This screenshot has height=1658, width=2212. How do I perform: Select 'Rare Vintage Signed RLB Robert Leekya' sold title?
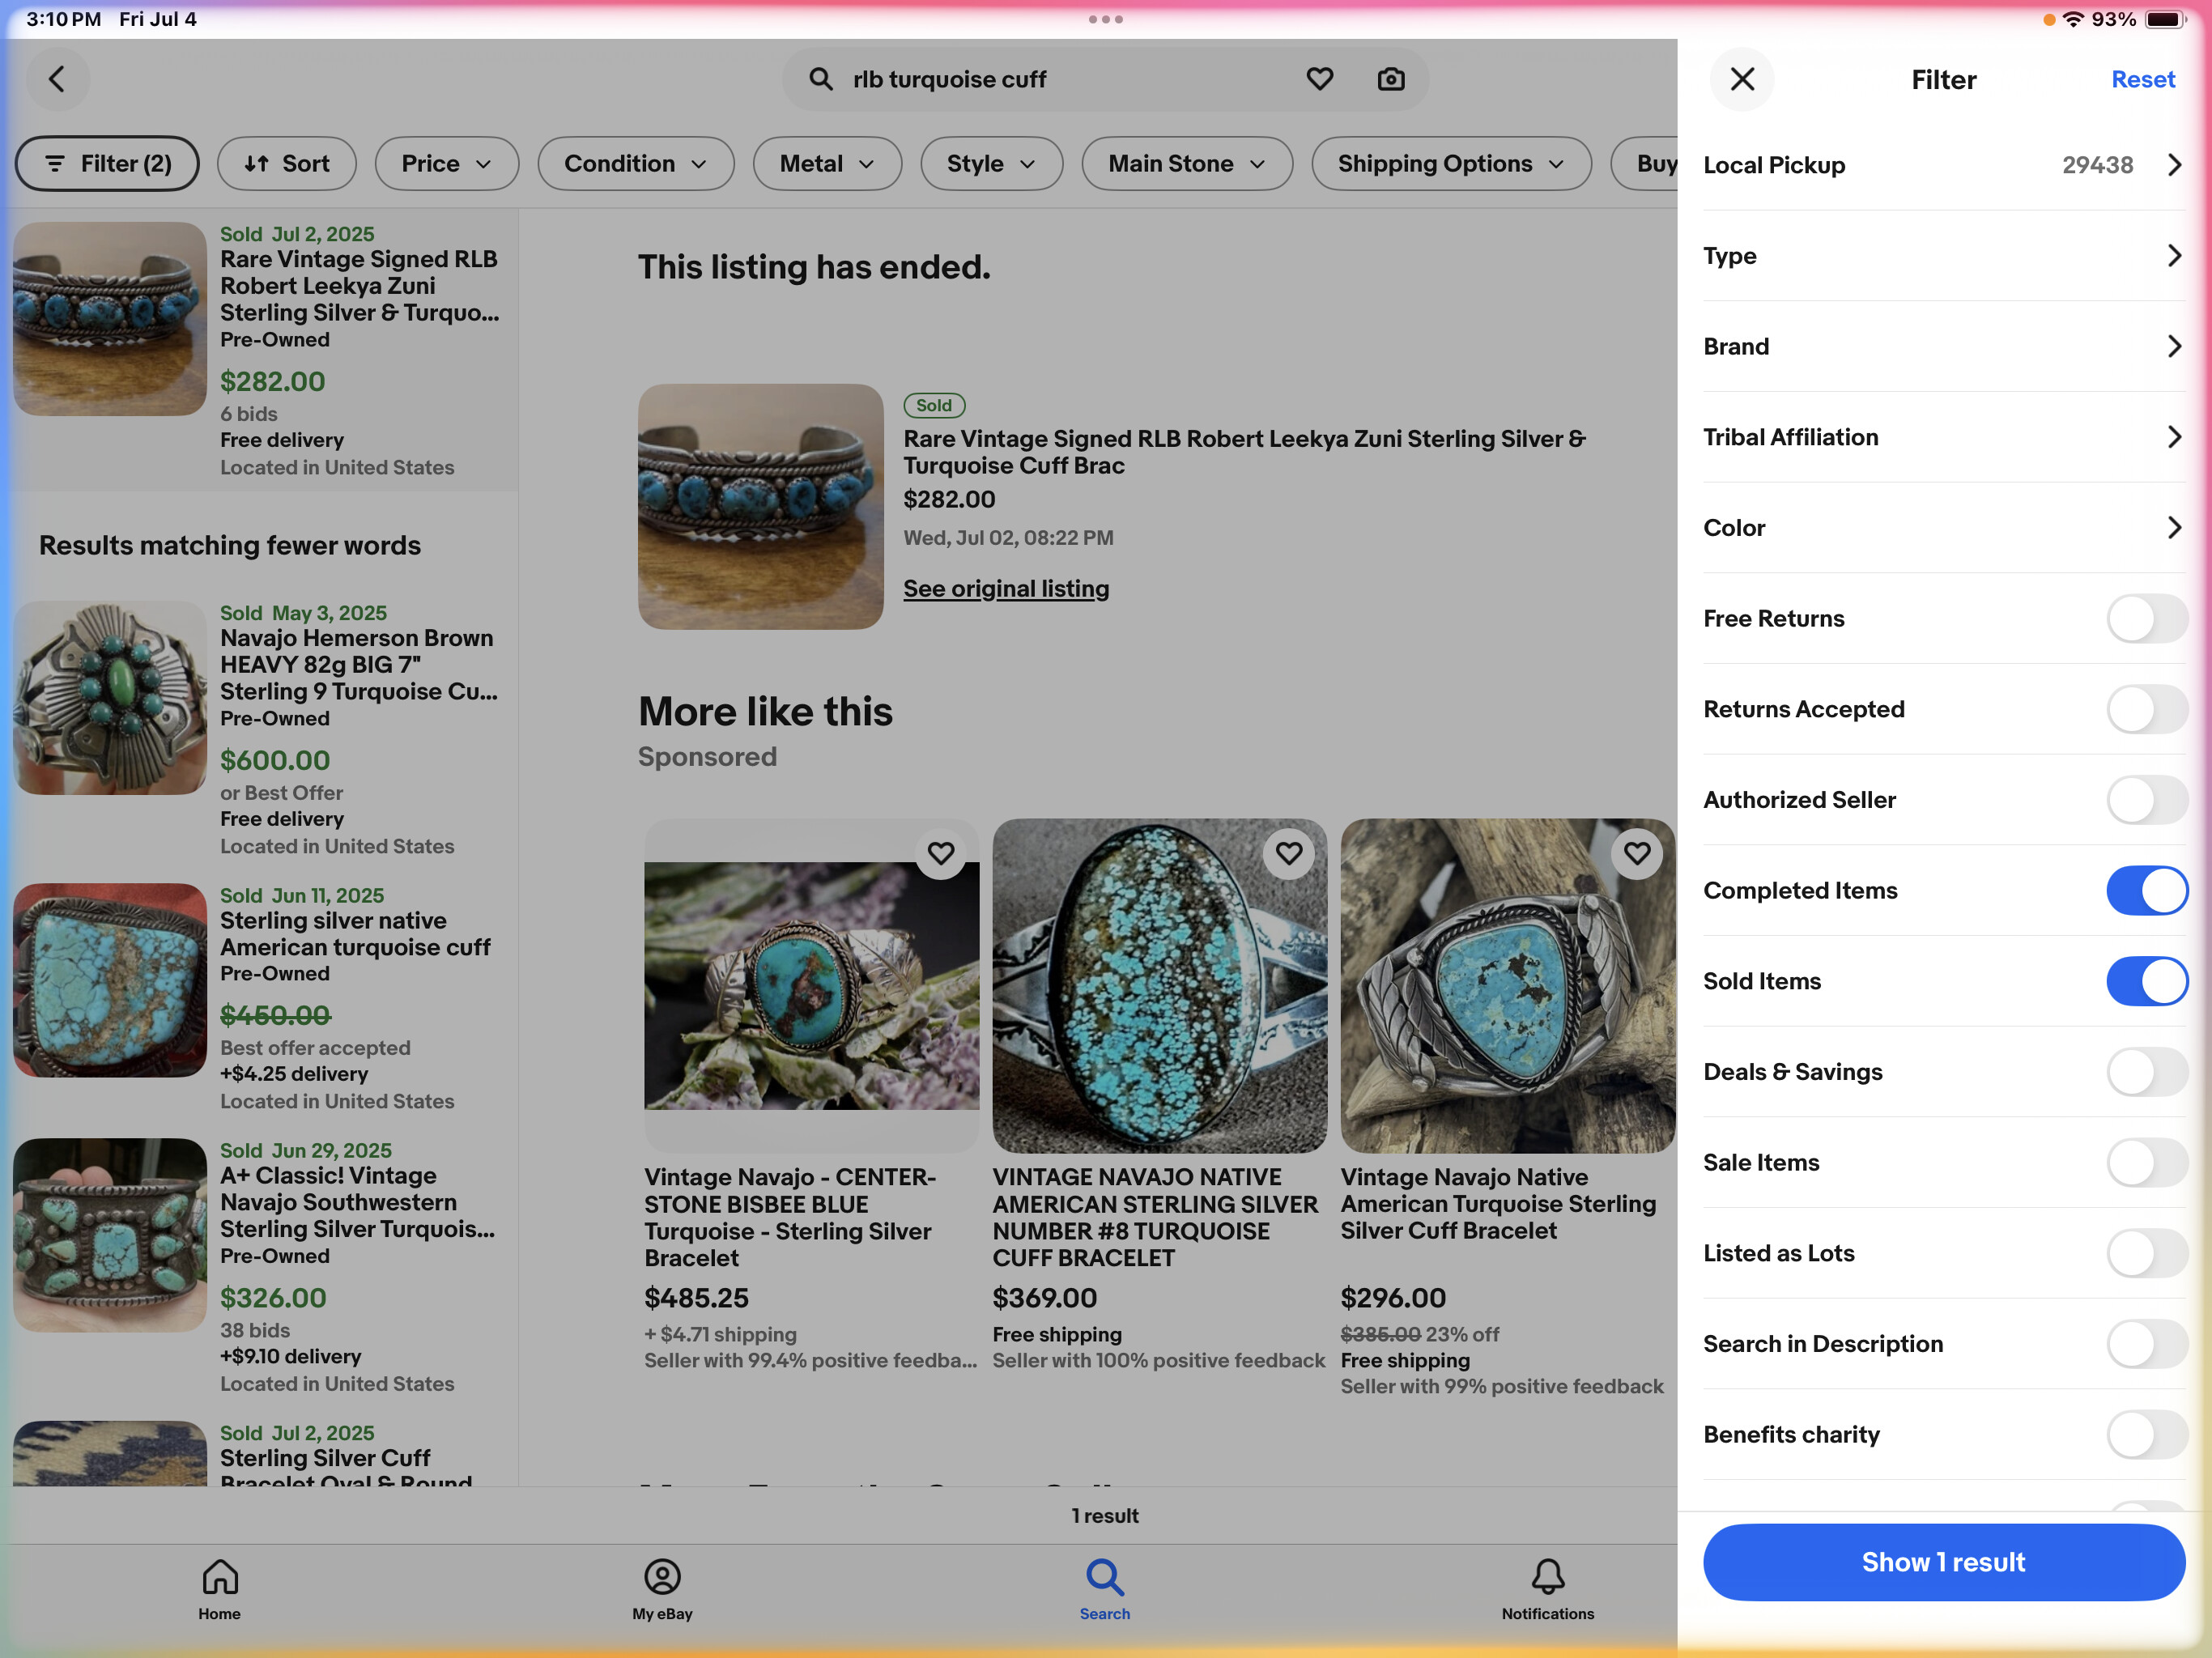click(x=359, y=286)
